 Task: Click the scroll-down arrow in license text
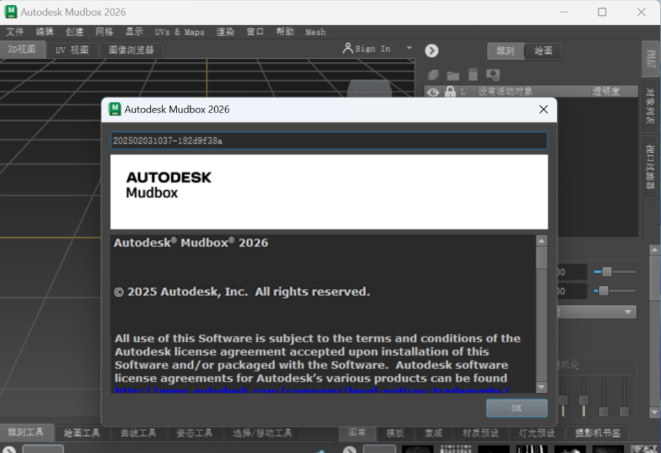[541, 386]
